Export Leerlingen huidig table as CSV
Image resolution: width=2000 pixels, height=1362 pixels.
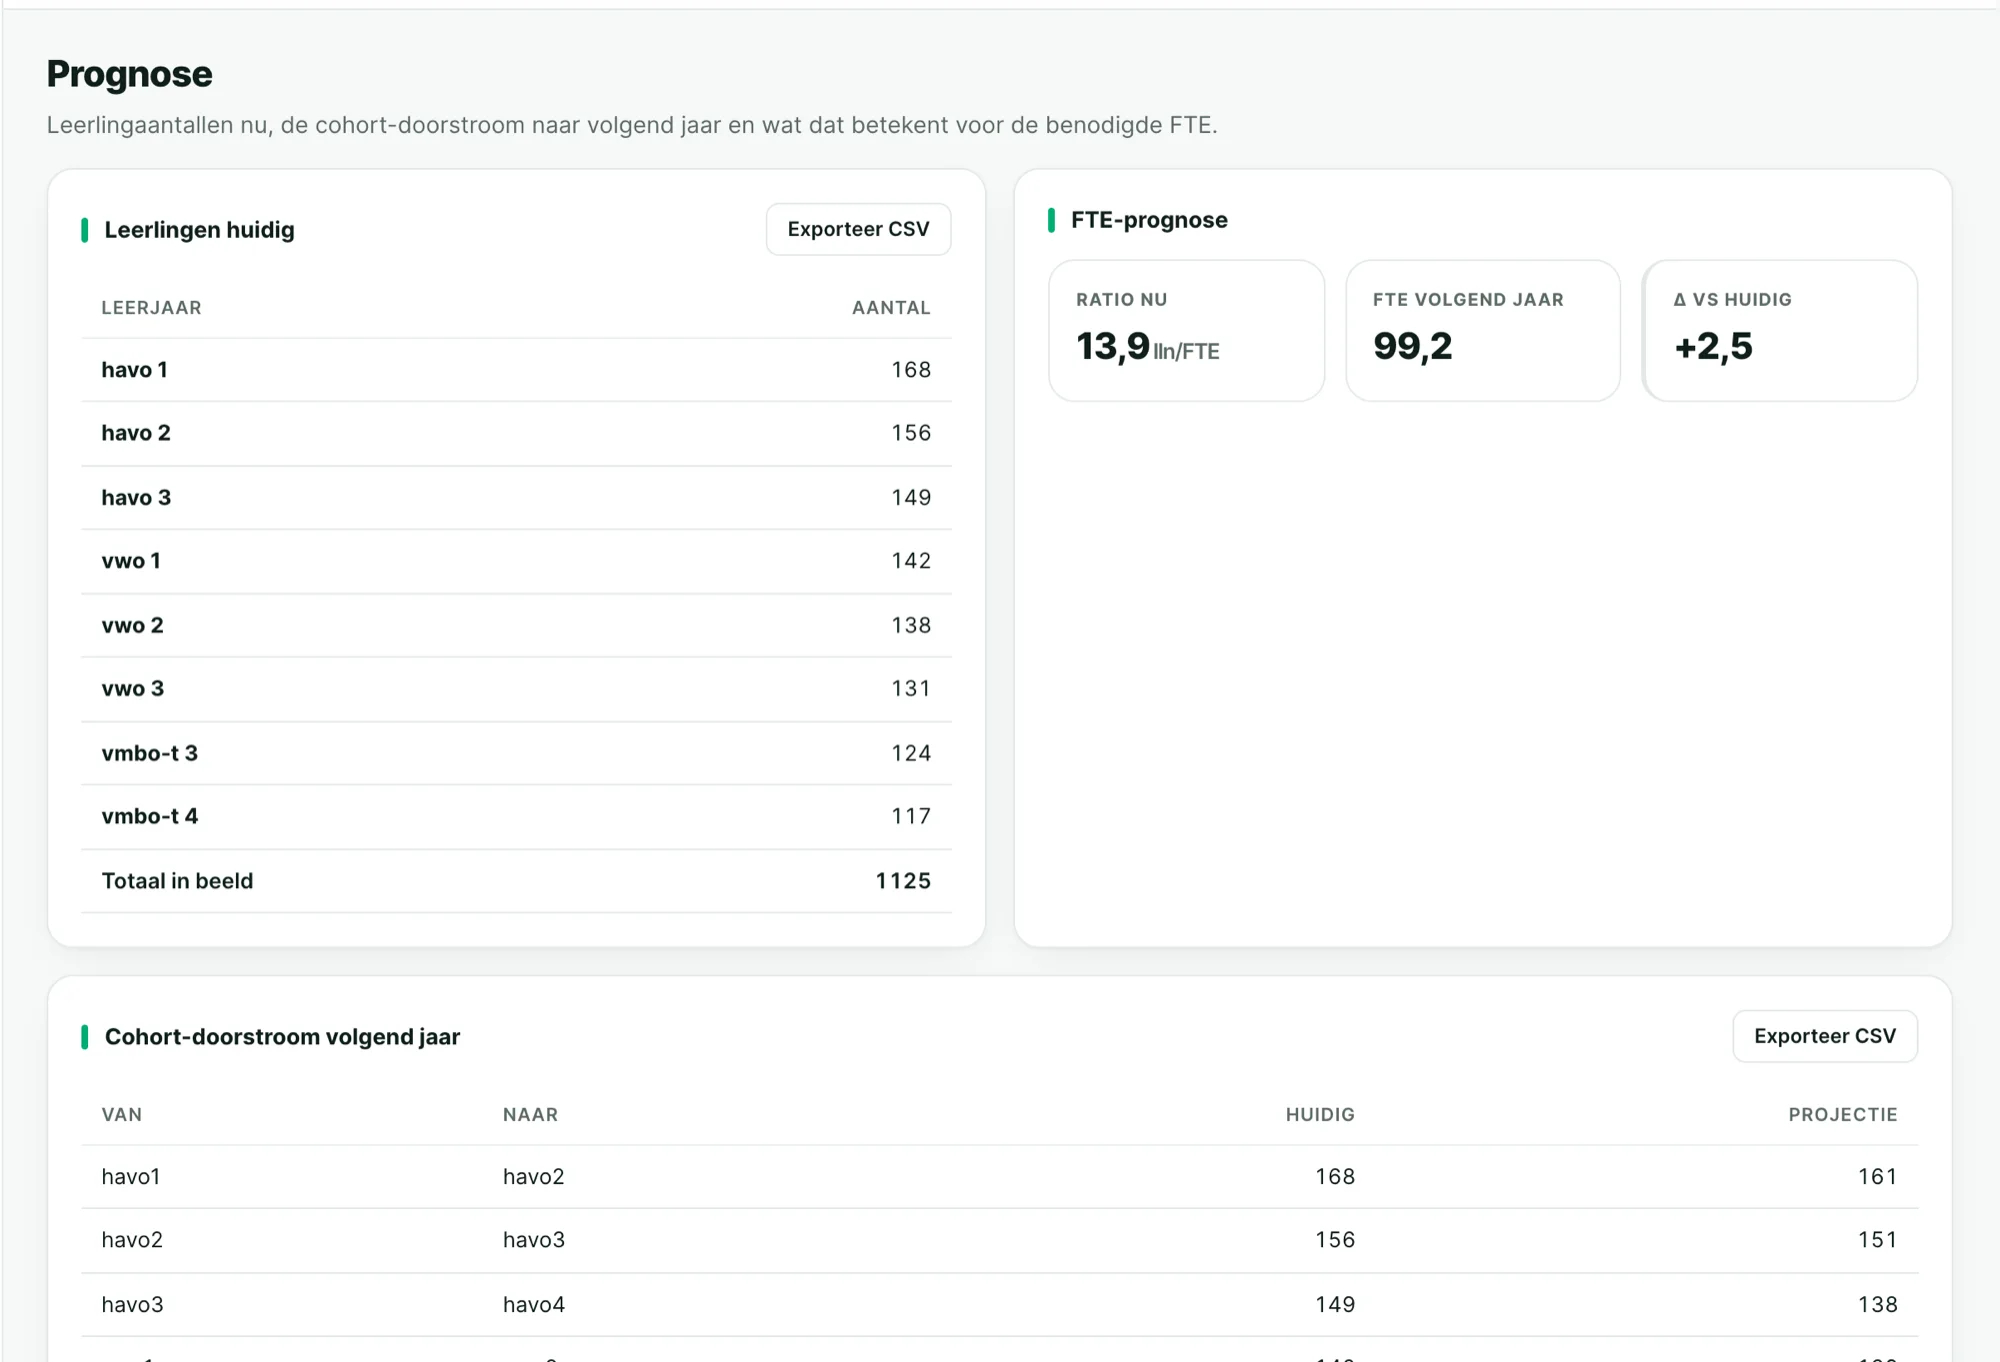tap(858, 229)
